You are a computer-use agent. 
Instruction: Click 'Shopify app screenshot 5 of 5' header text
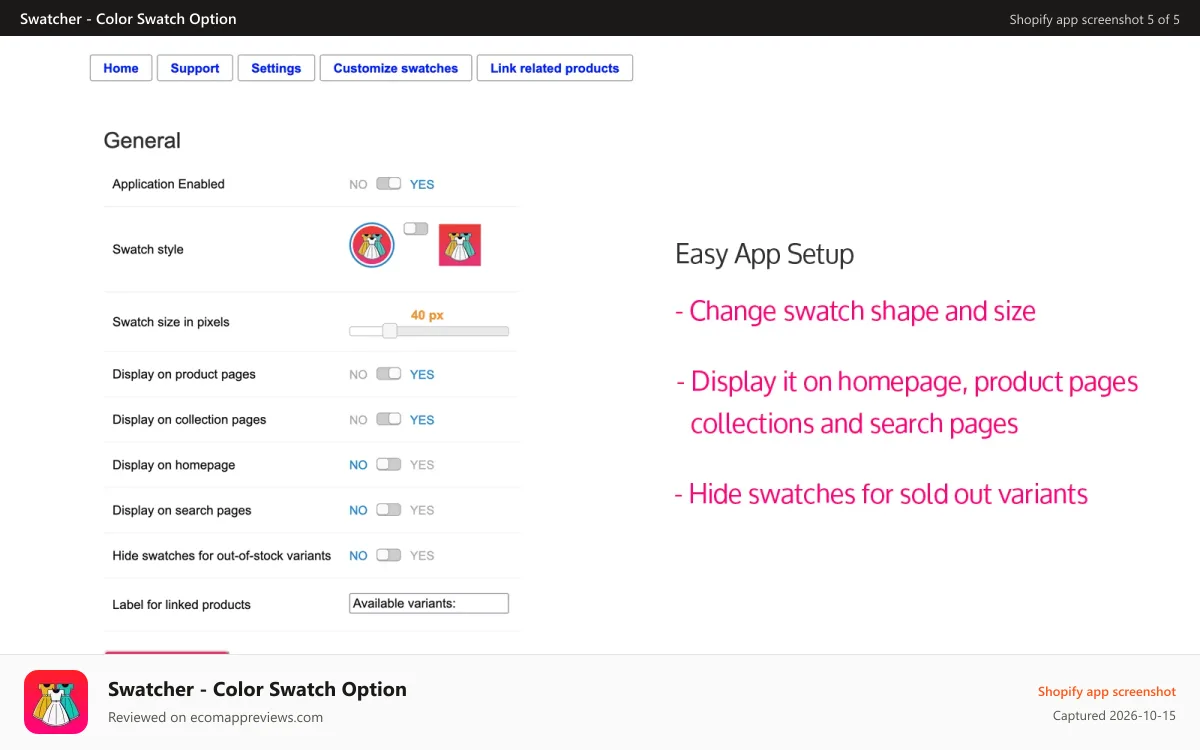coord(1094,19)
